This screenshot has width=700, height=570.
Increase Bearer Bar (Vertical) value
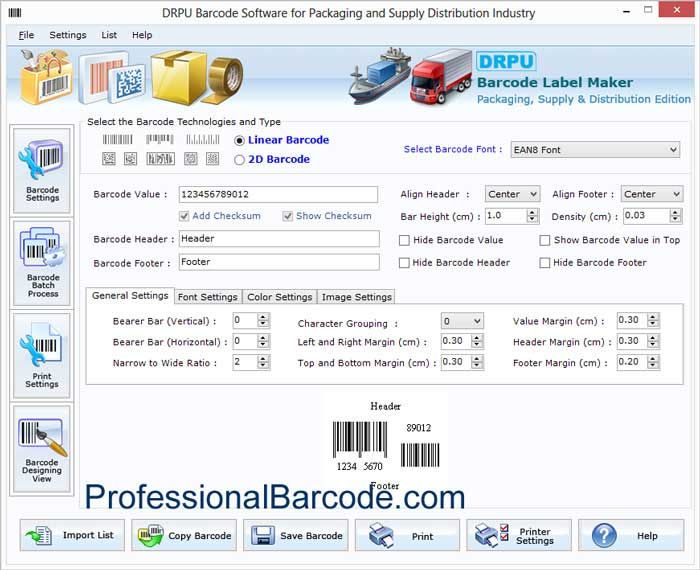tap(263, 317)
